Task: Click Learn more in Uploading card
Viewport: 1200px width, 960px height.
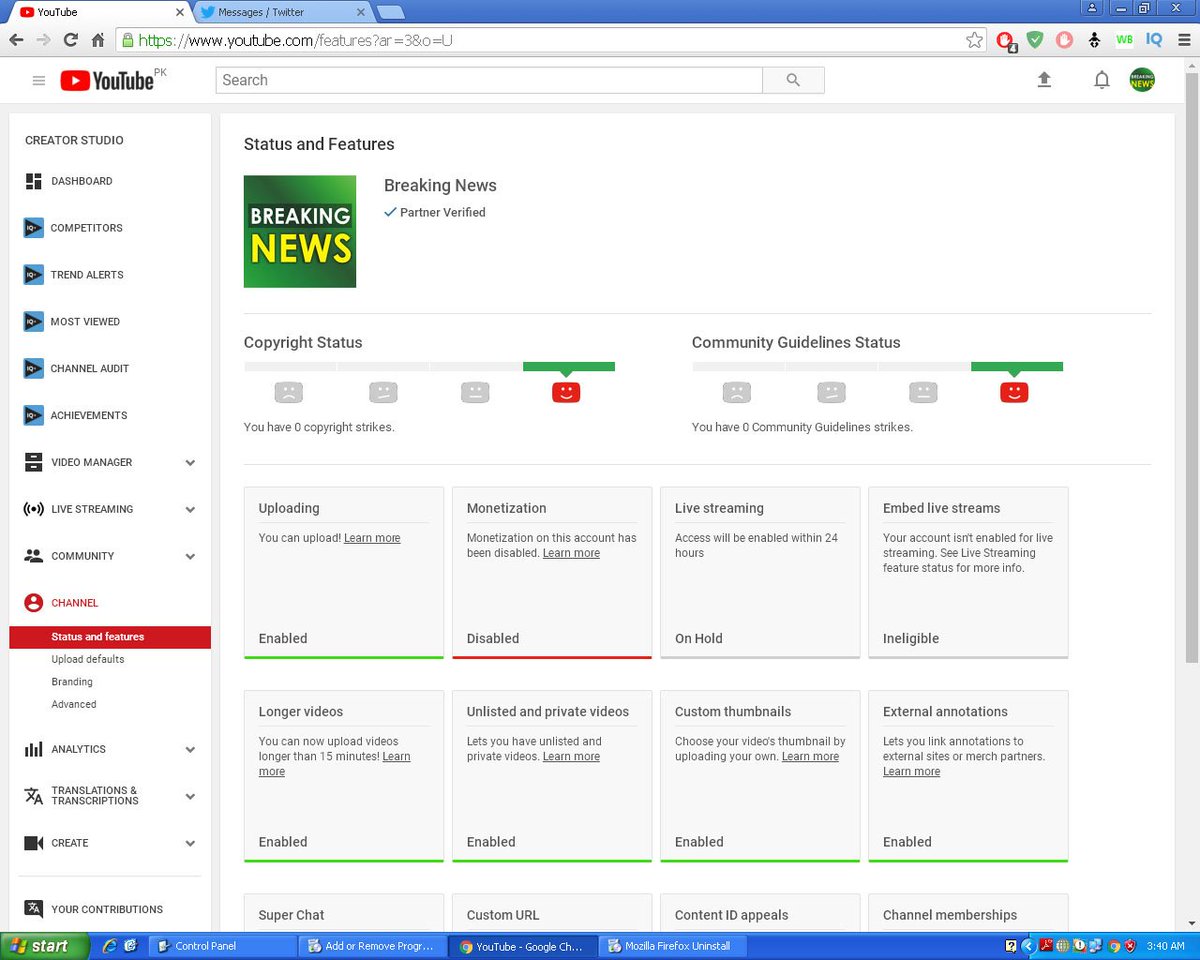Action: point(372,538)
